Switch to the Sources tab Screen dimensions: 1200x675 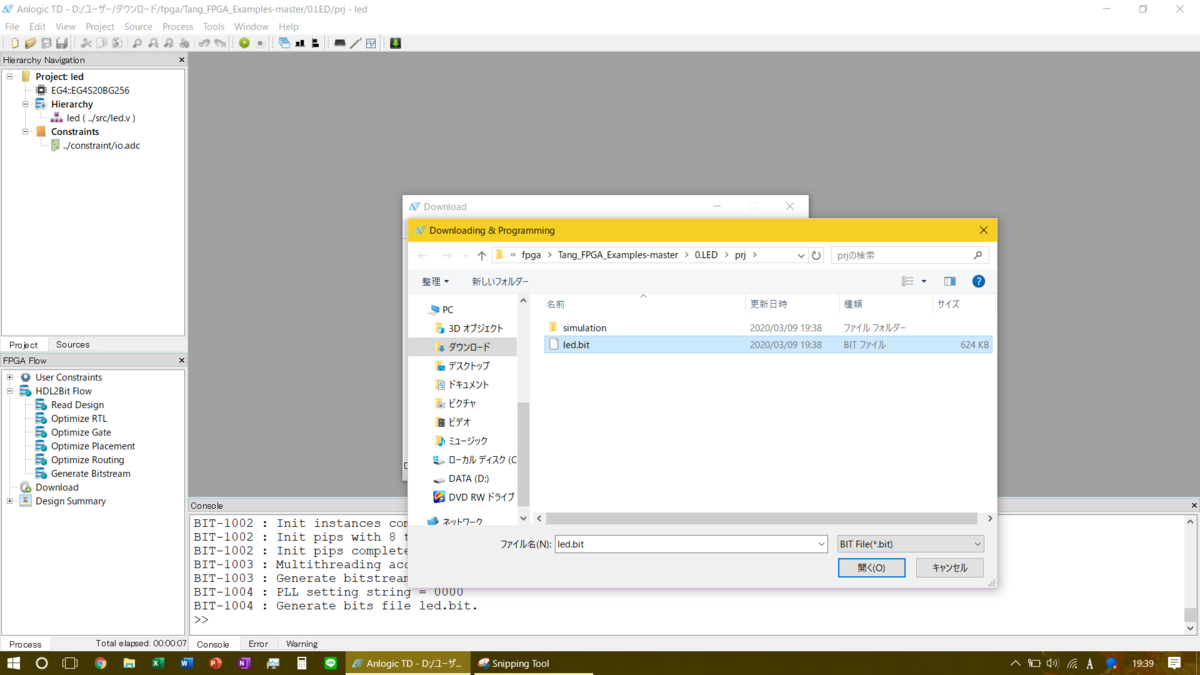(72, 344)
